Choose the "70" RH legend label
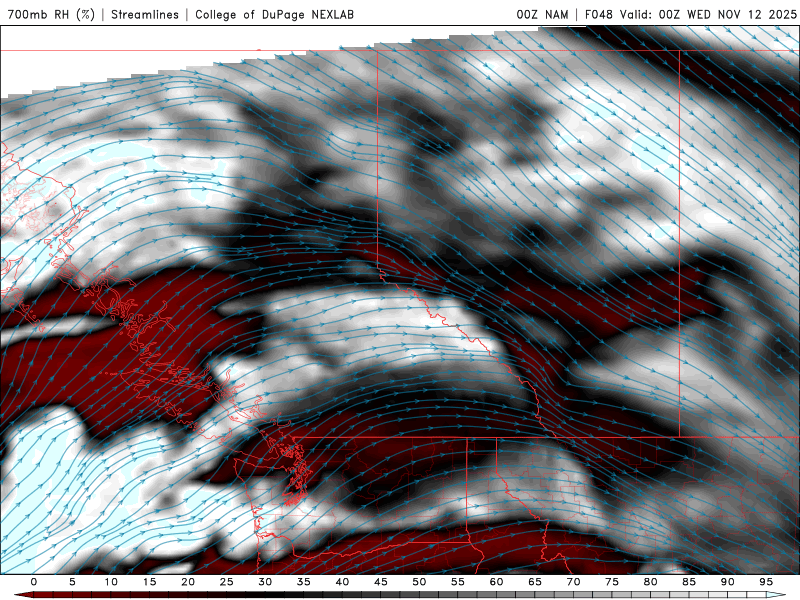Screen dimensions: 800x600 click(573, 582)
